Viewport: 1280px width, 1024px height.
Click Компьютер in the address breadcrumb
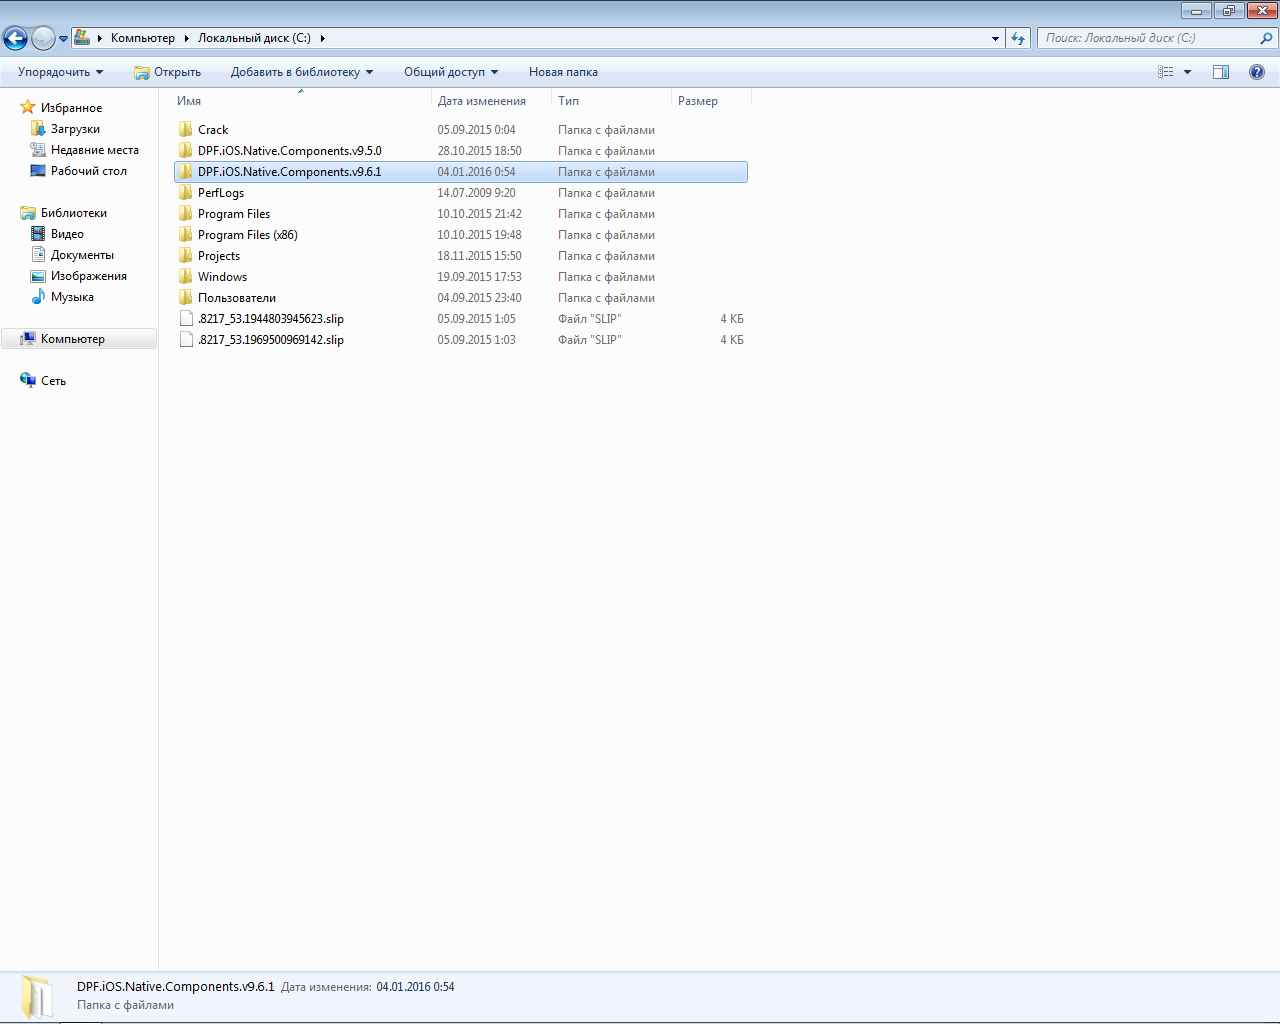(142, 38)
